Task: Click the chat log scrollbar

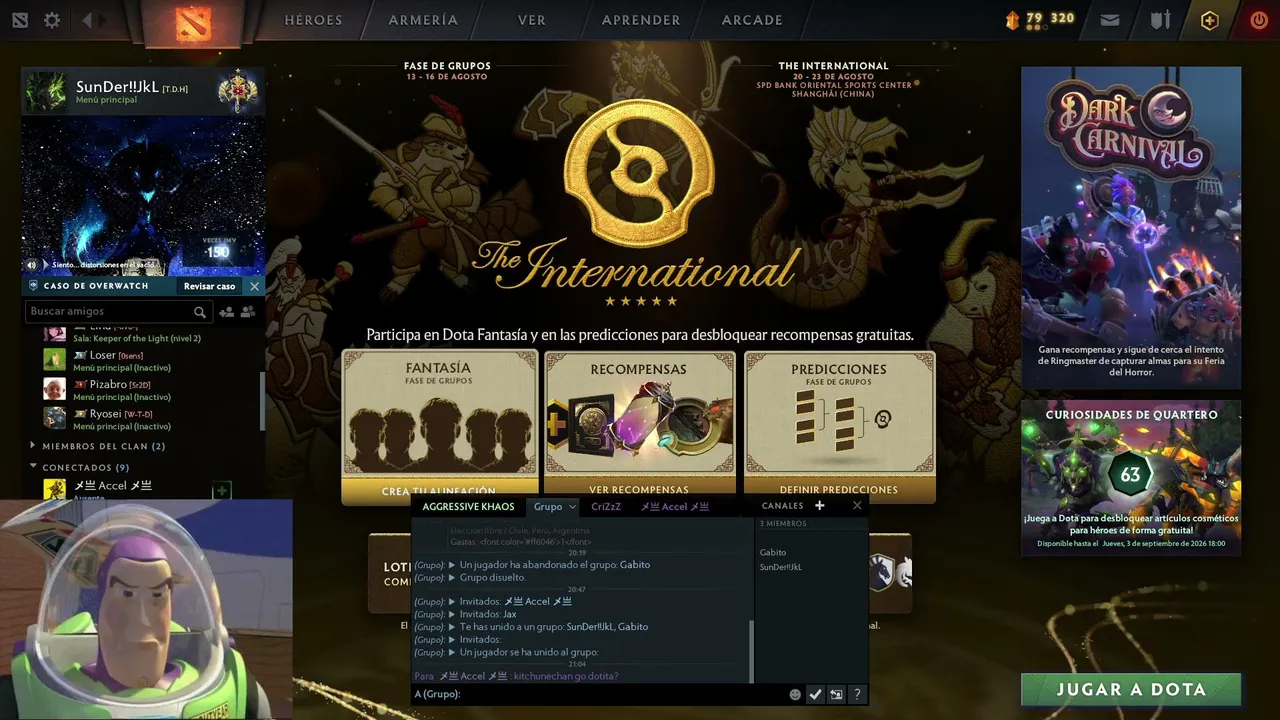Action: tap(751, 650)
